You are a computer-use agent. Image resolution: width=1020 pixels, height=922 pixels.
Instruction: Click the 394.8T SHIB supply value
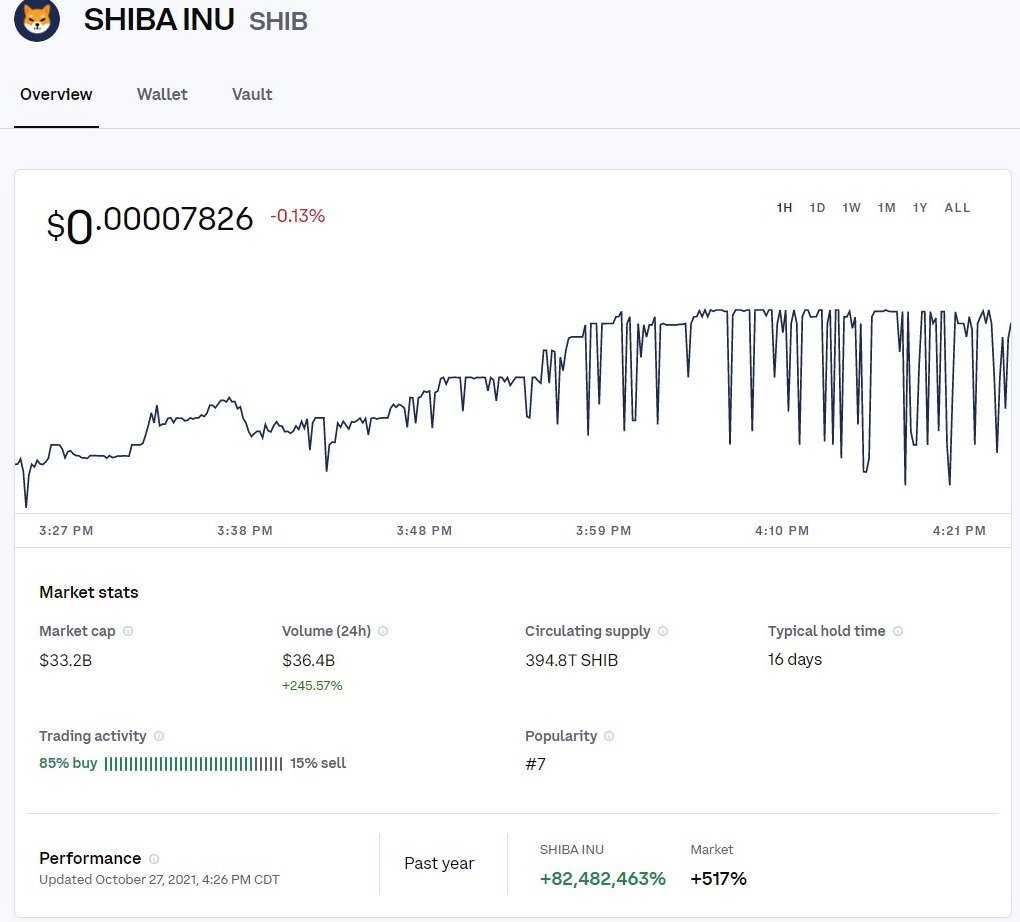tap(572, 660)
